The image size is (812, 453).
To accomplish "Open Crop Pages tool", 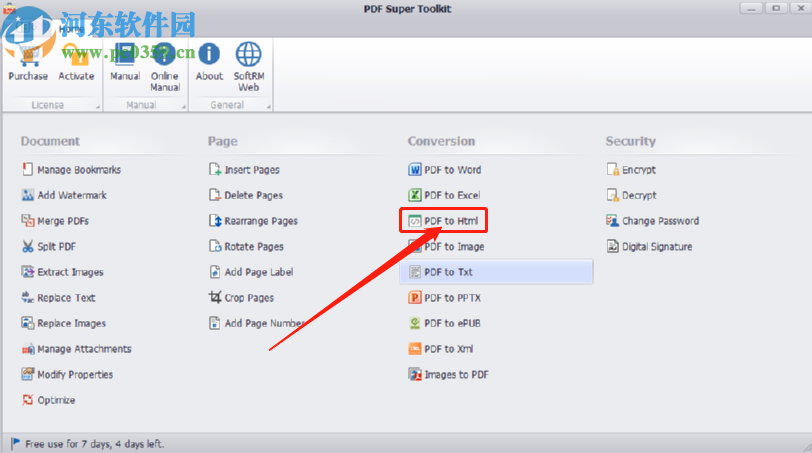I will tap(241, 298).
